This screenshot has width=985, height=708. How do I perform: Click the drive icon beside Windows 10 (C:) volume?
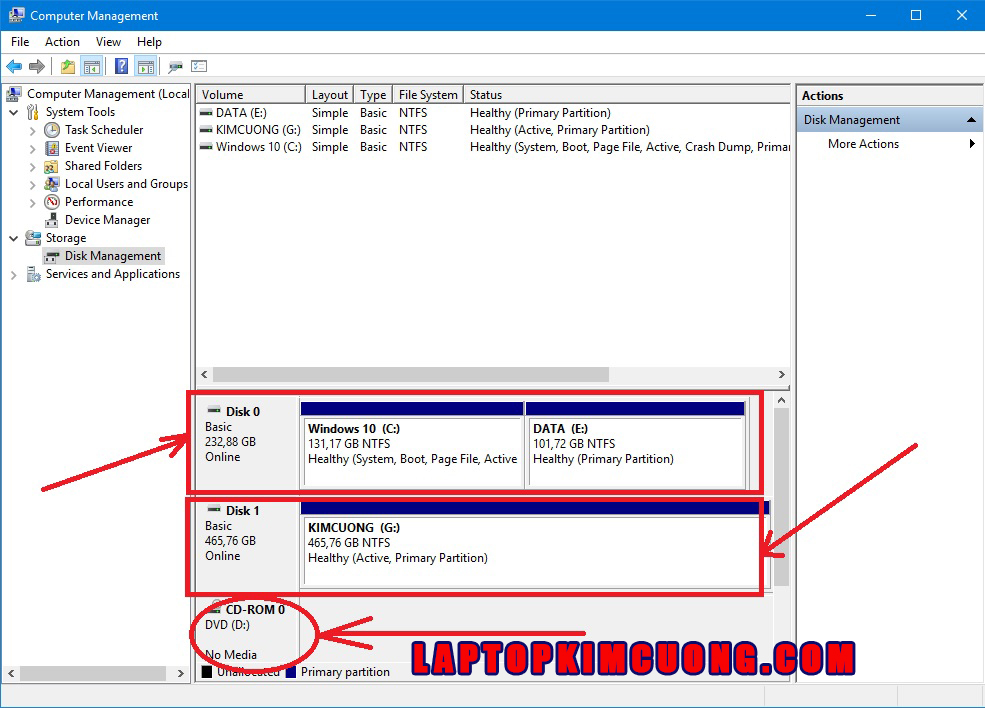point(206,147)
